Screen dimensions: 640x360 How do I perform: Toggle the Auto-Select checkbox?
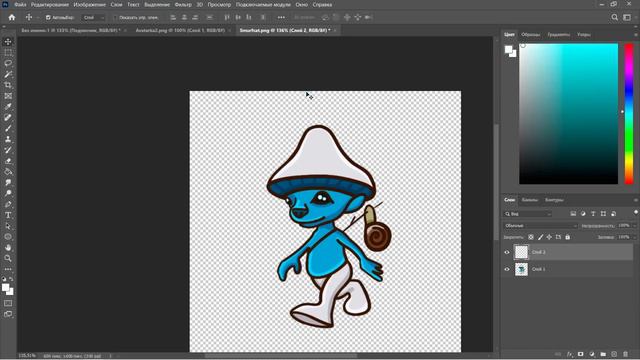pyautogui.click(x=48, y=18)
